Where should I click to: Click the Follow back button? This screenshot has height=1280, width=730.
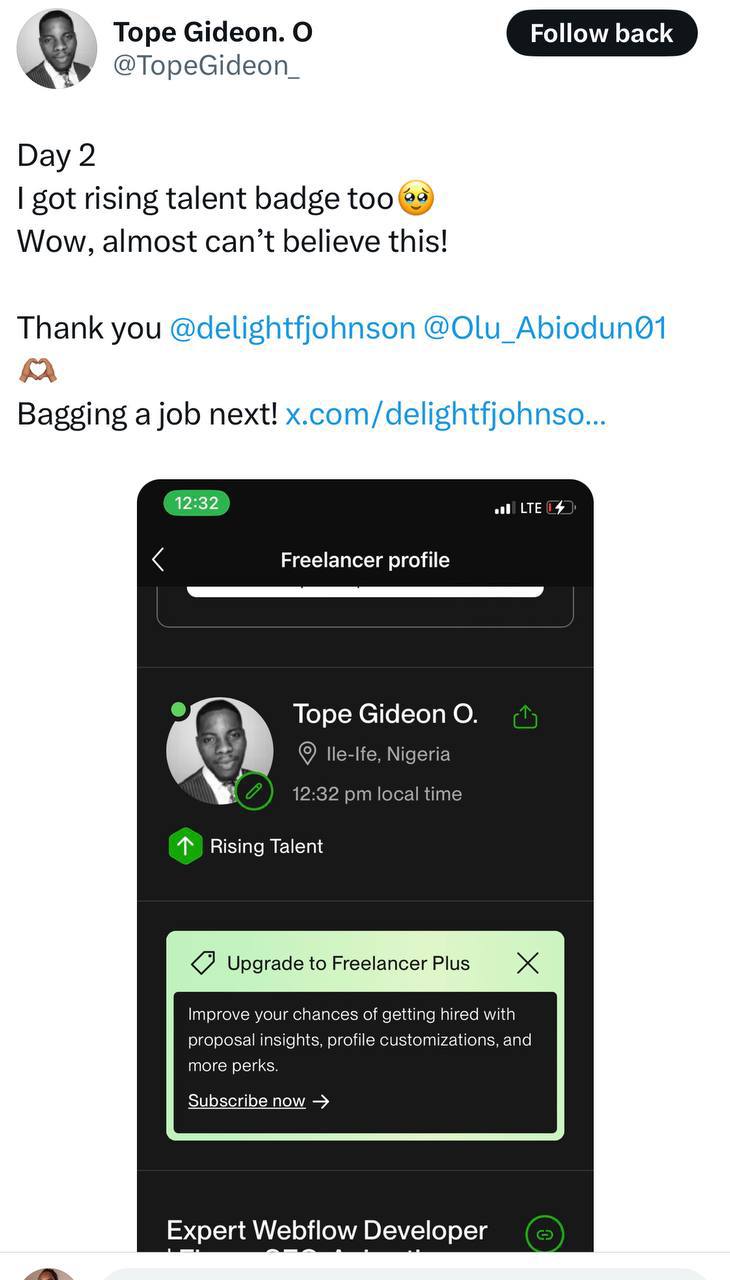pos(601,33)
